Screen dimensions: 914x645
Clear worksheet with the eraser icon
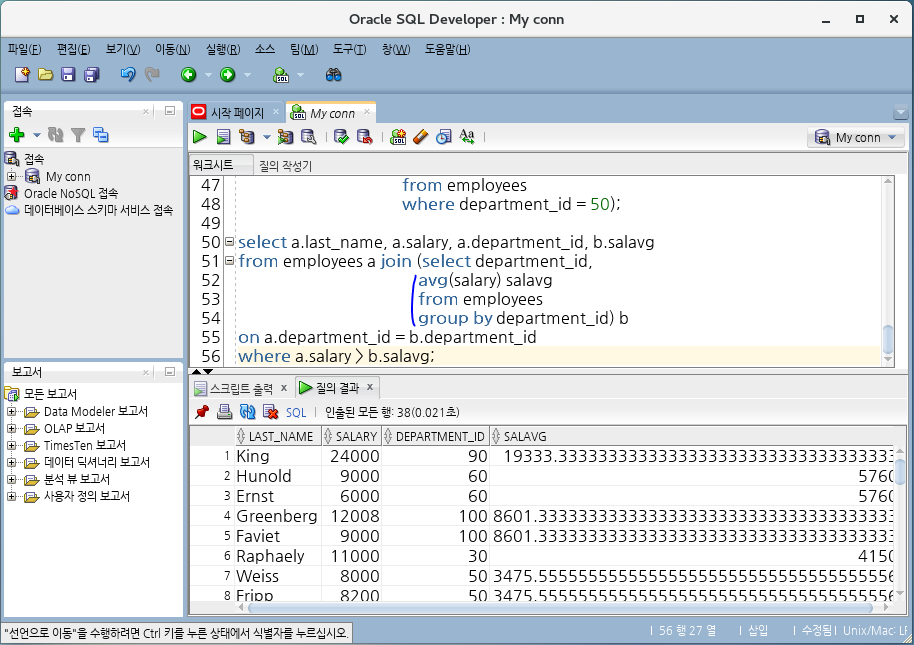(x=420, y=137)
